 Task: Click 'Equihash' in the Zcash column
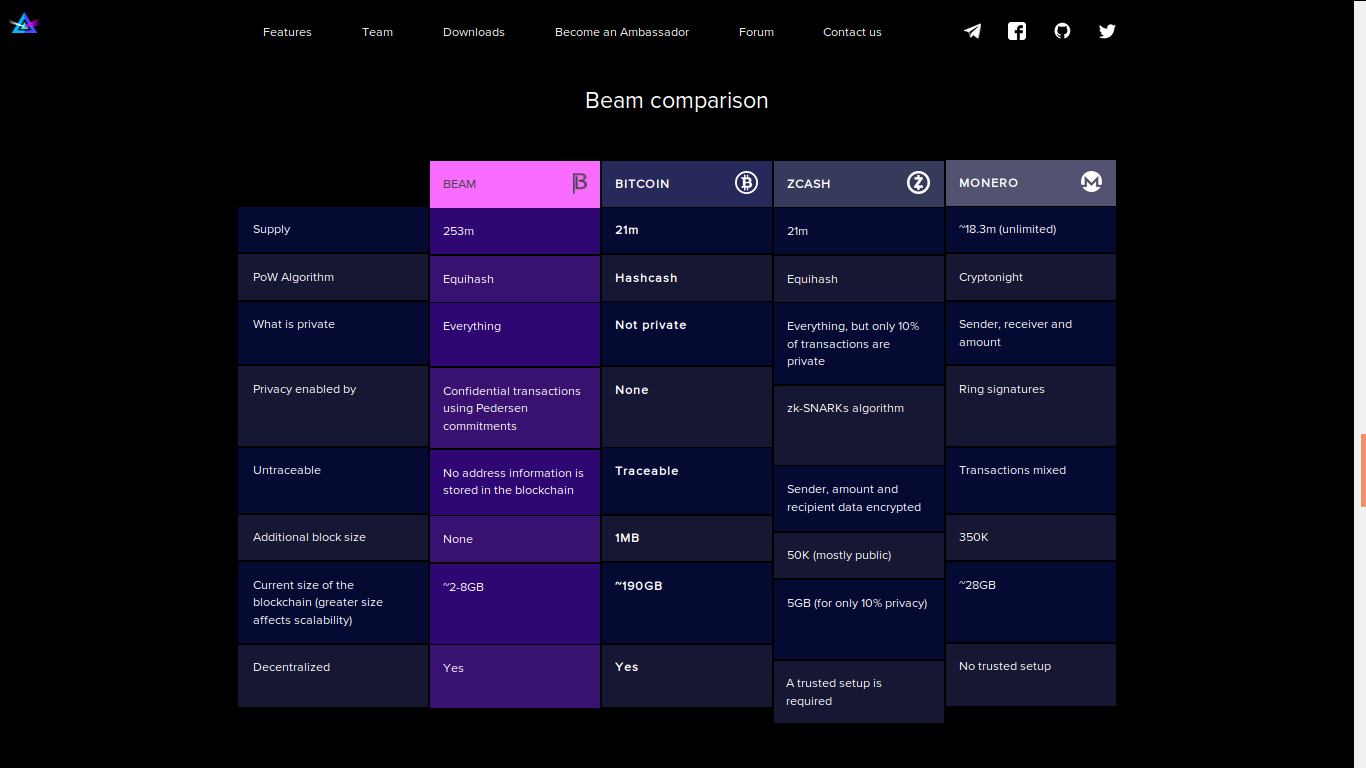(x=859, y=279)
